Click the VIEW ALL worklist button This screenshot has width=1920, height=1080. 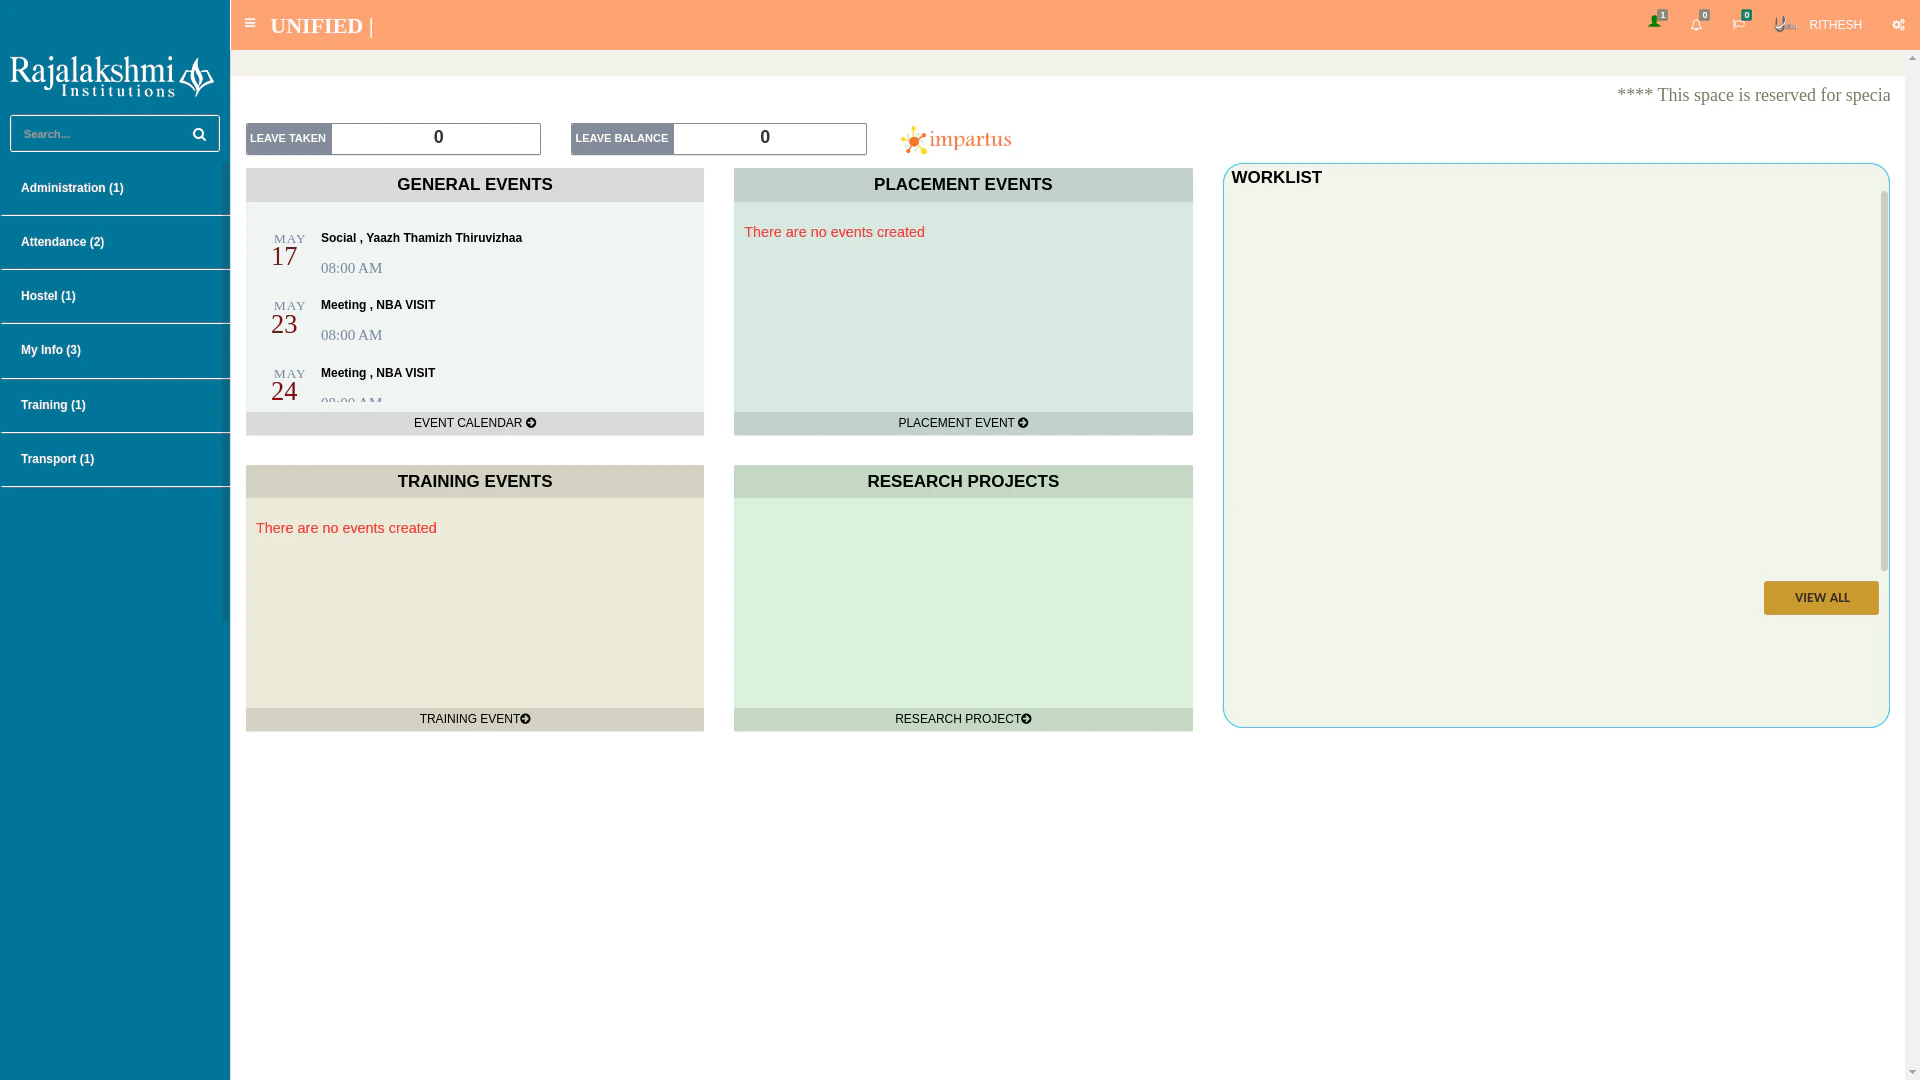tap(1821, 598)
